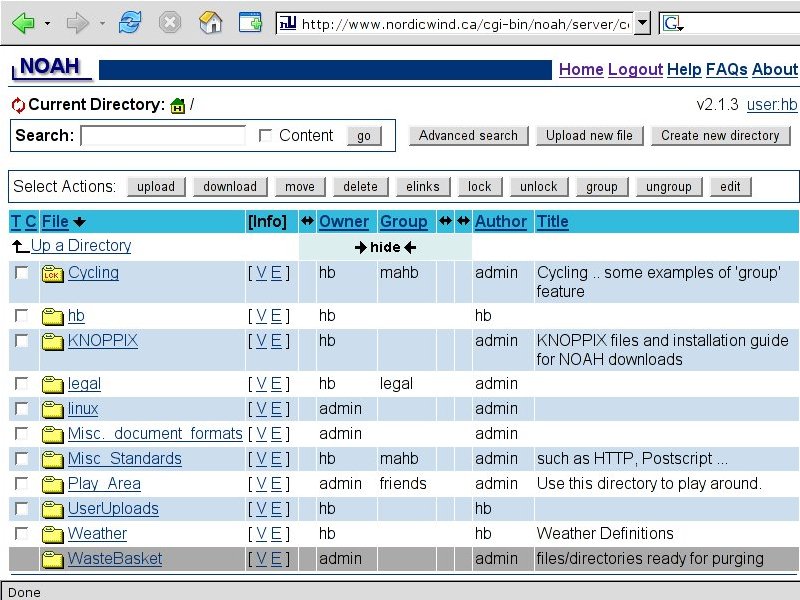Click the red refresh icon near Current Directory

point(18,105)
